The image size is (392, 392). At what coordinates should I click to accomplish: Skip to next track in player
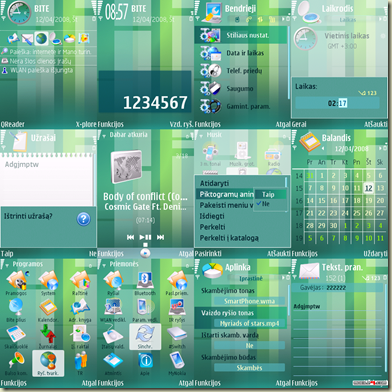click(x=160, y=237)
